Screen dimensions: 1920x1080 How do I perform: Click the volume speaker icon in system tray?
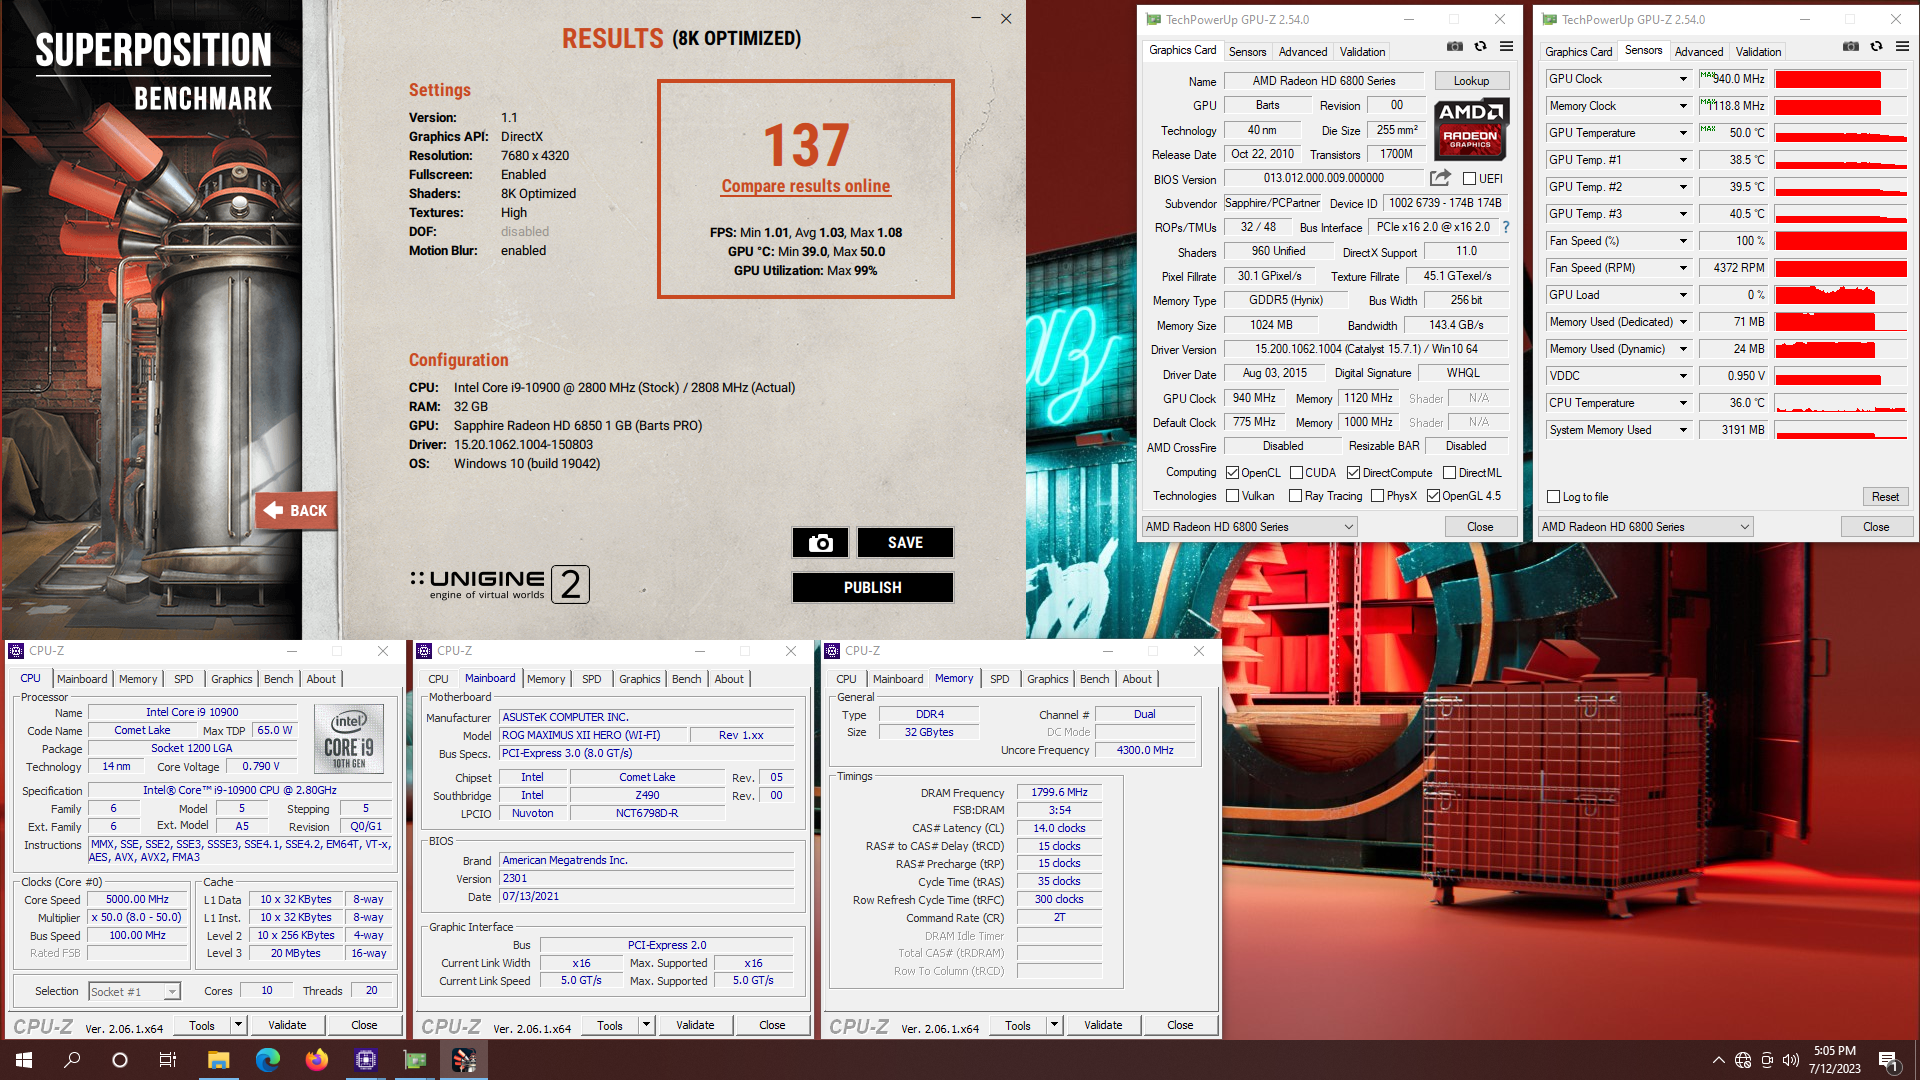[1790, 1060]
